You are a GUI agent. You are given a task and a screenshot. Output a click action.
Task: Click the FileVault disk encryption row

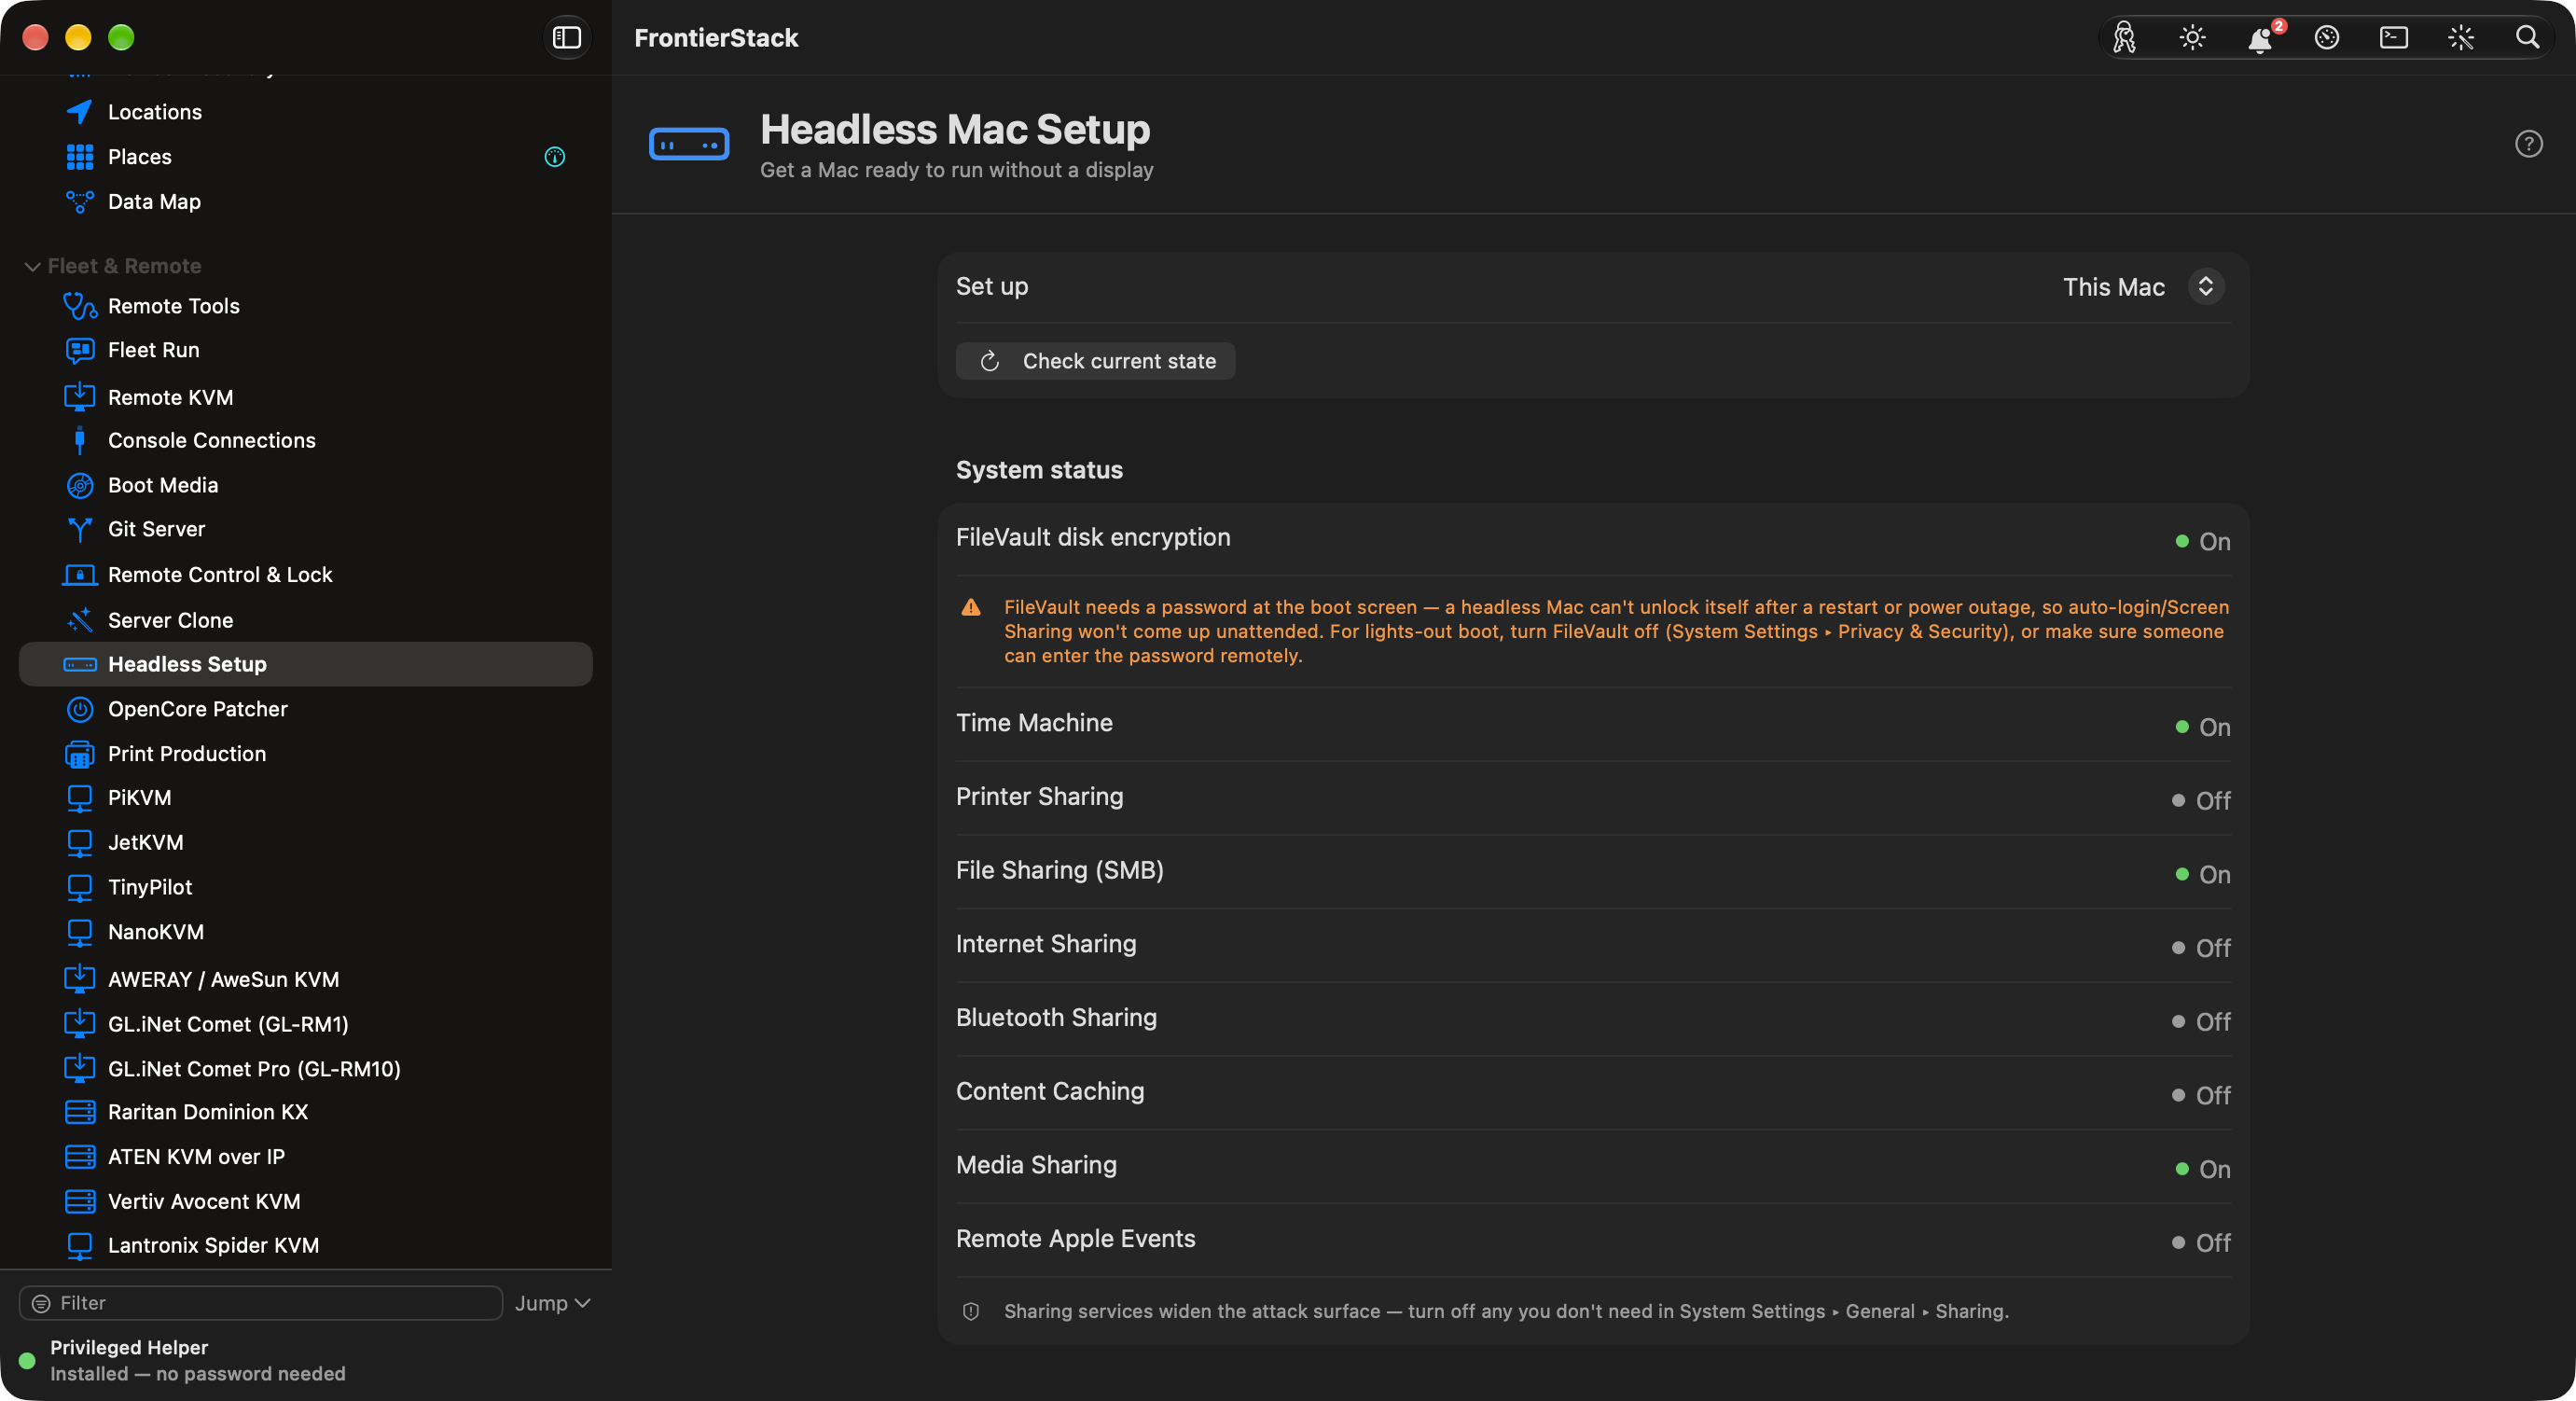(x=1593, y=539)
